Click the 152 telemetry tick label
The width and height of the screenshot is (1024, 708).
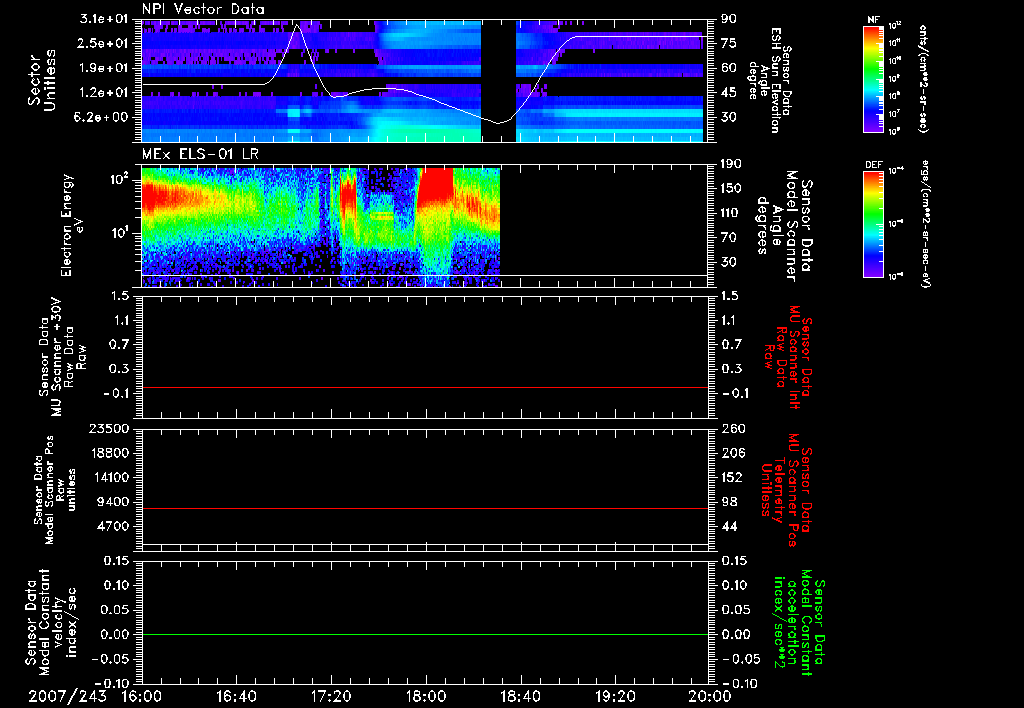pyautogui.click(x=731, y=477)
